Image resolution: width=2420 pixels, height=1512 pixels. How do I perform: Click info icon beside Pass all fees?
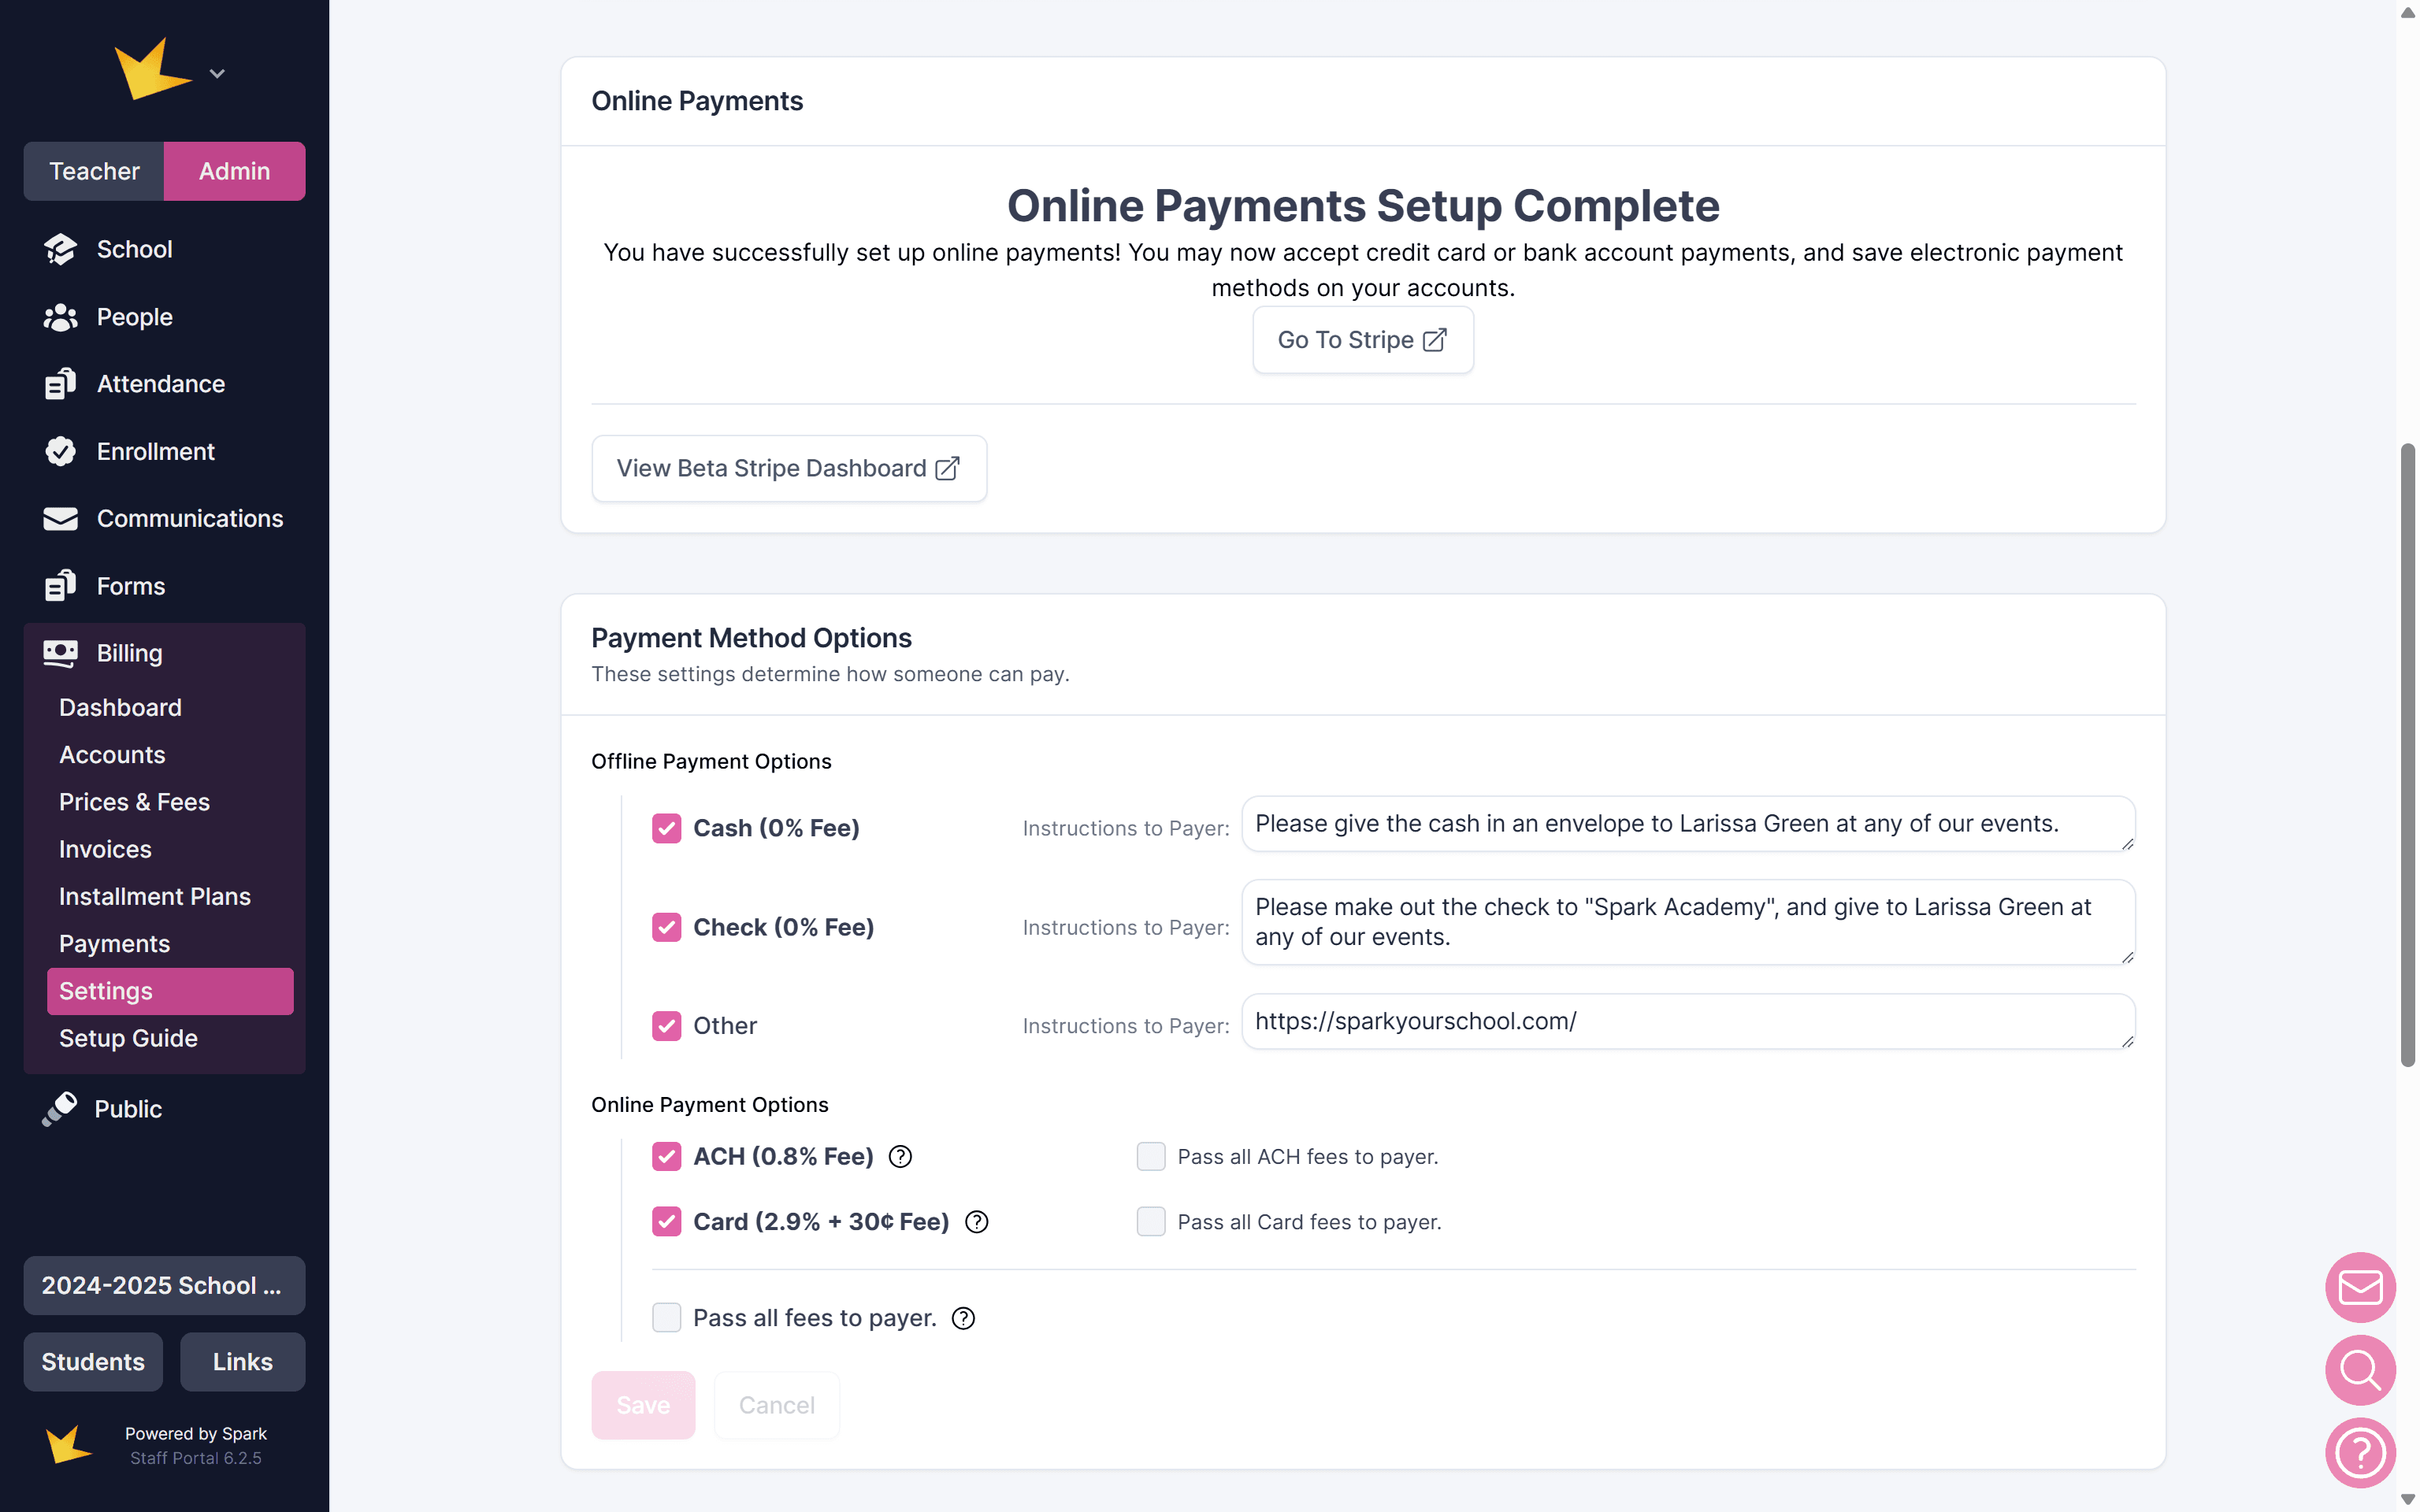coord(963,1319)
